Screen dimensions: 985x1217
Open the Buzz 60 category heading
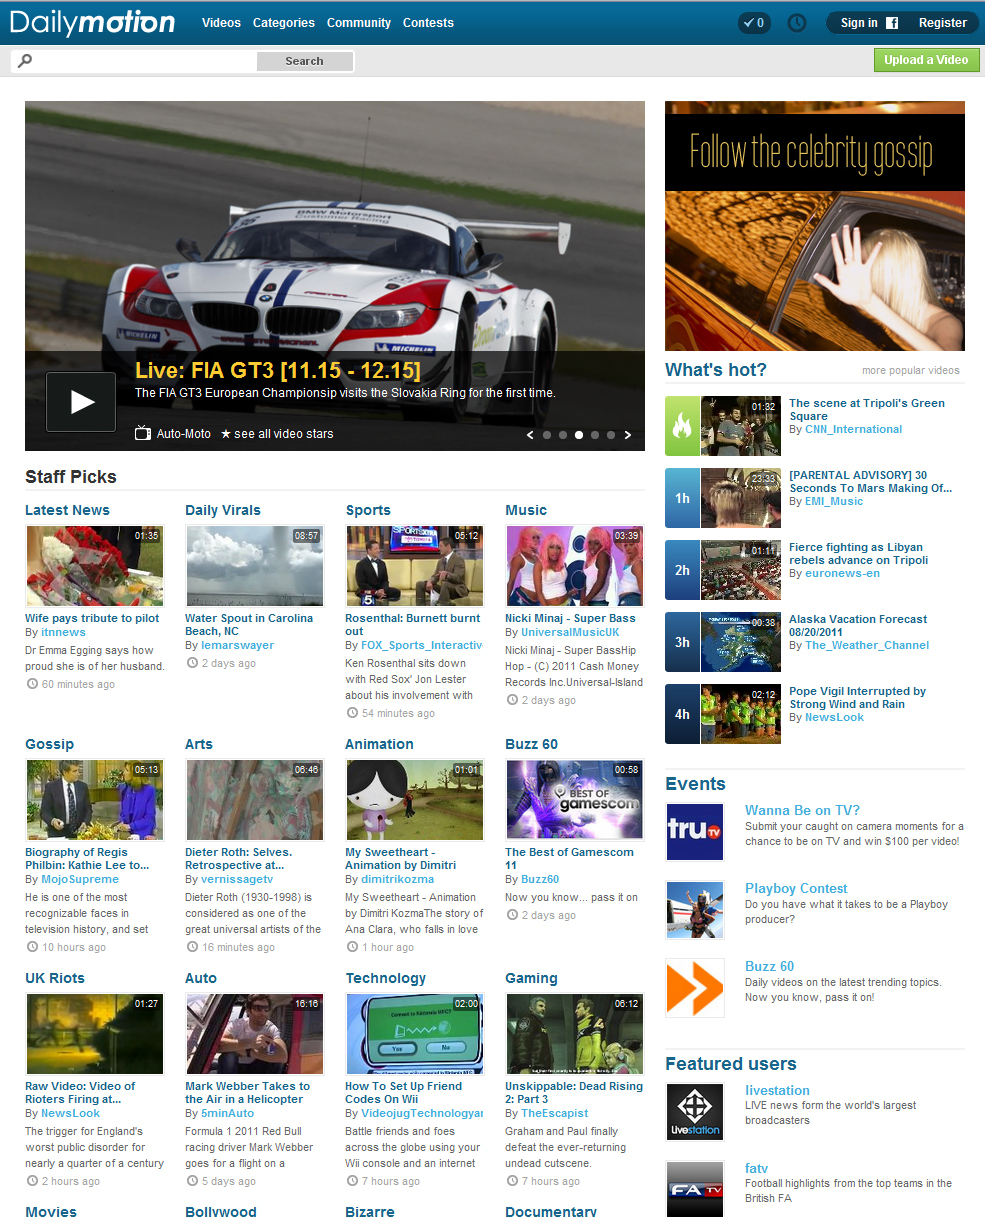(x=531, y=744)
